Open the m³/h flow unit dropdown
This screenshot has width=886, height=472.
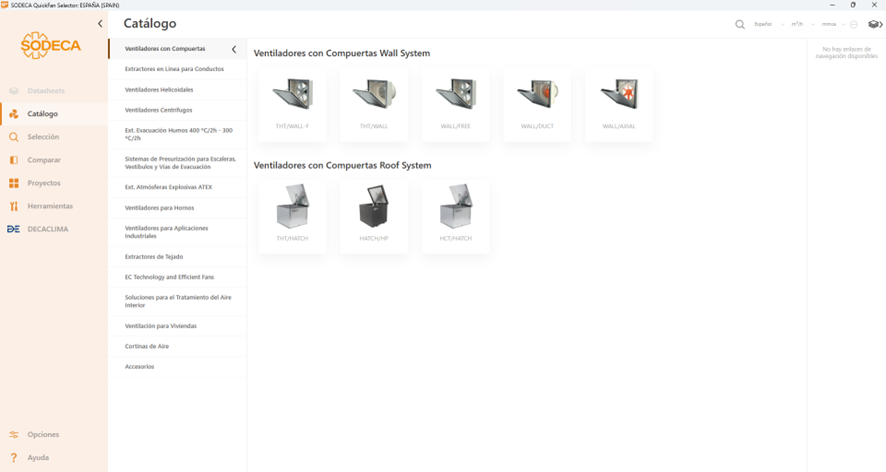click(x=802, y=24)
